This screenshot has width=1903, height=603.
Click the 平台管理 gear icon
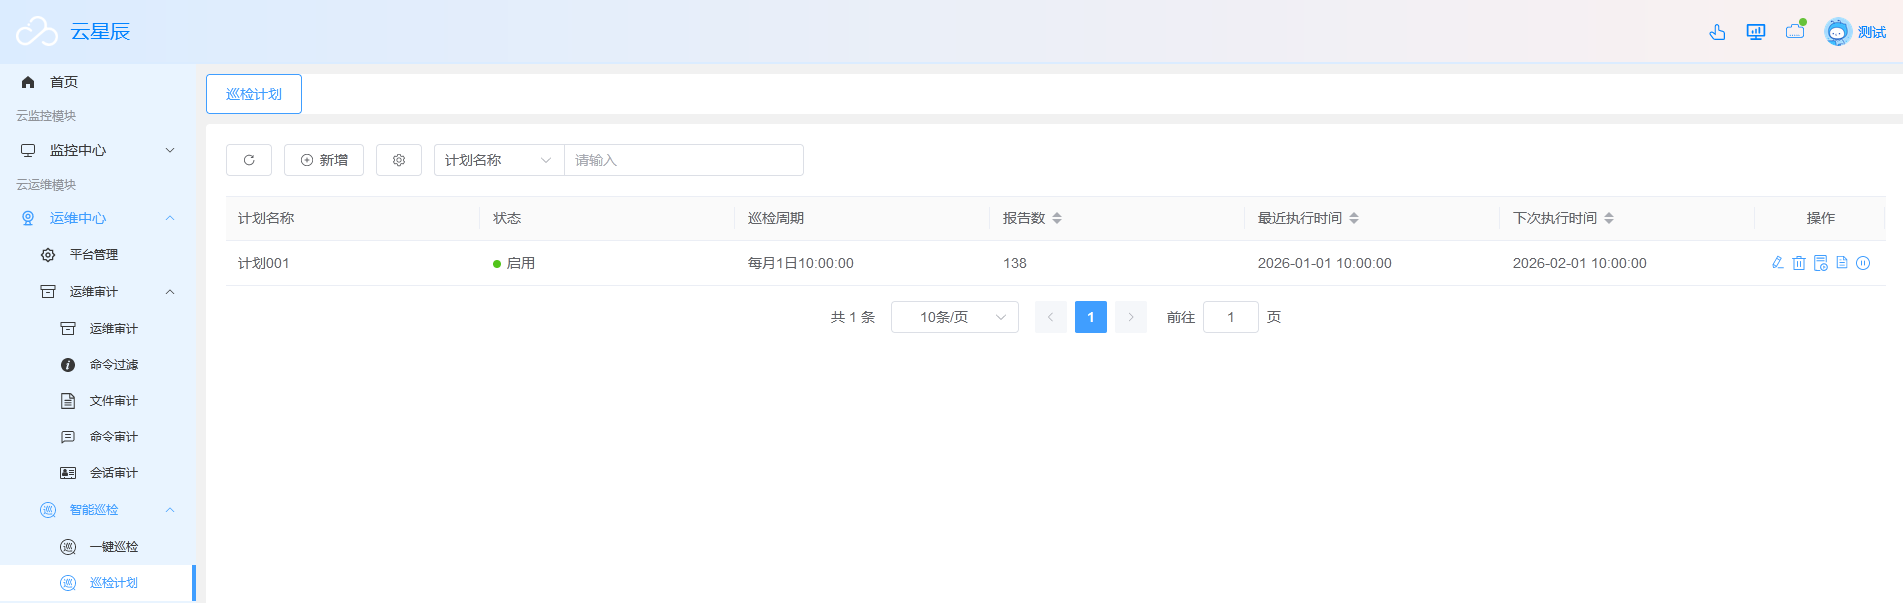click(x=48, y=255)
